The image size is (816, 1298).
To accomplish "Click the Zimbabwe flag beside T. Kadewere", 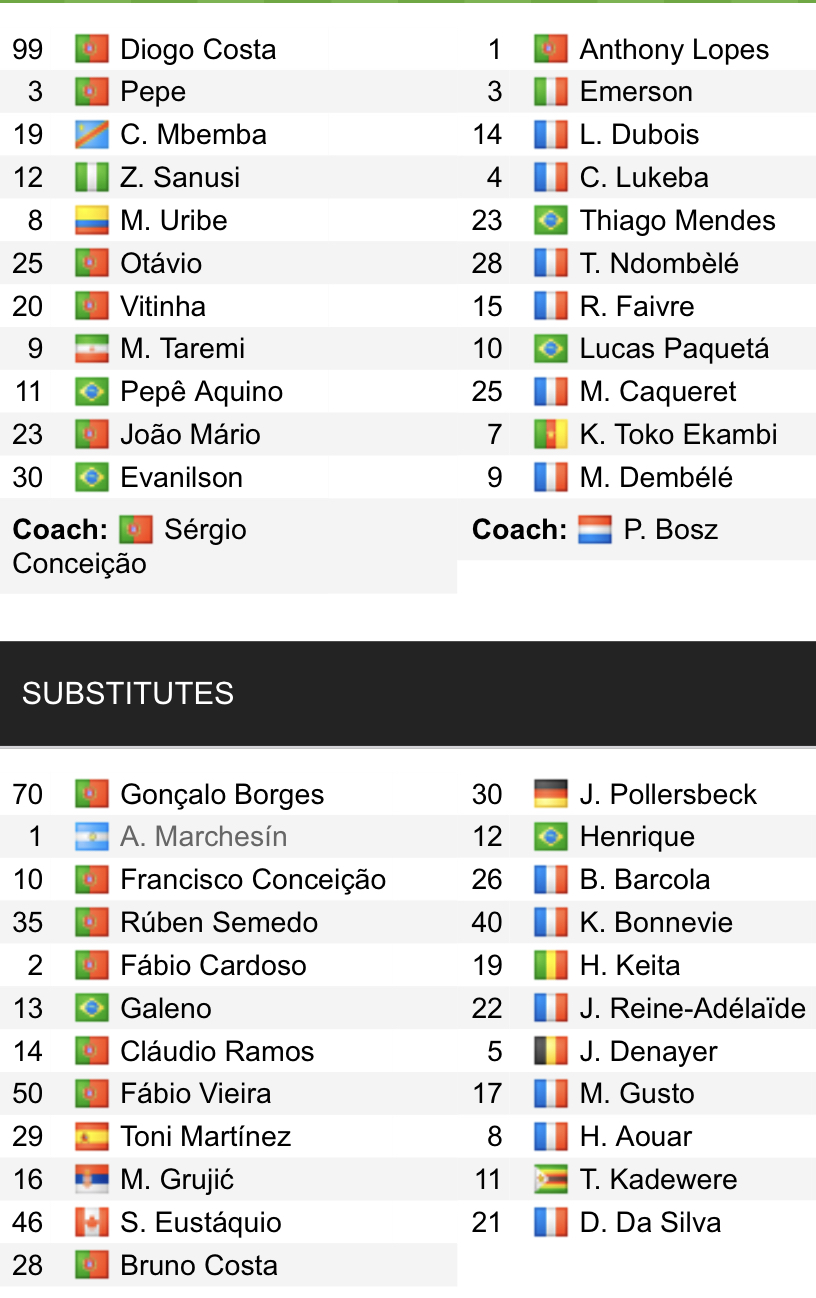I will pyautogui.click(x=551, y=1180).
